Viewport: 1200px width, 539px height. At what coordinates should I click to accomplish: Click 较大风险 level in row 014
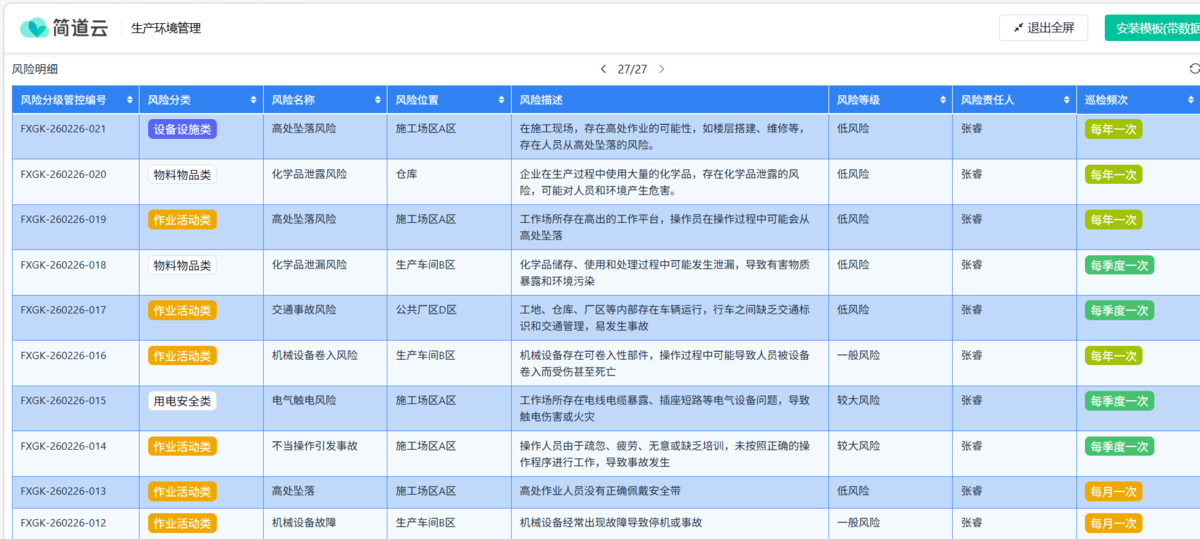(x=858, y=446)
